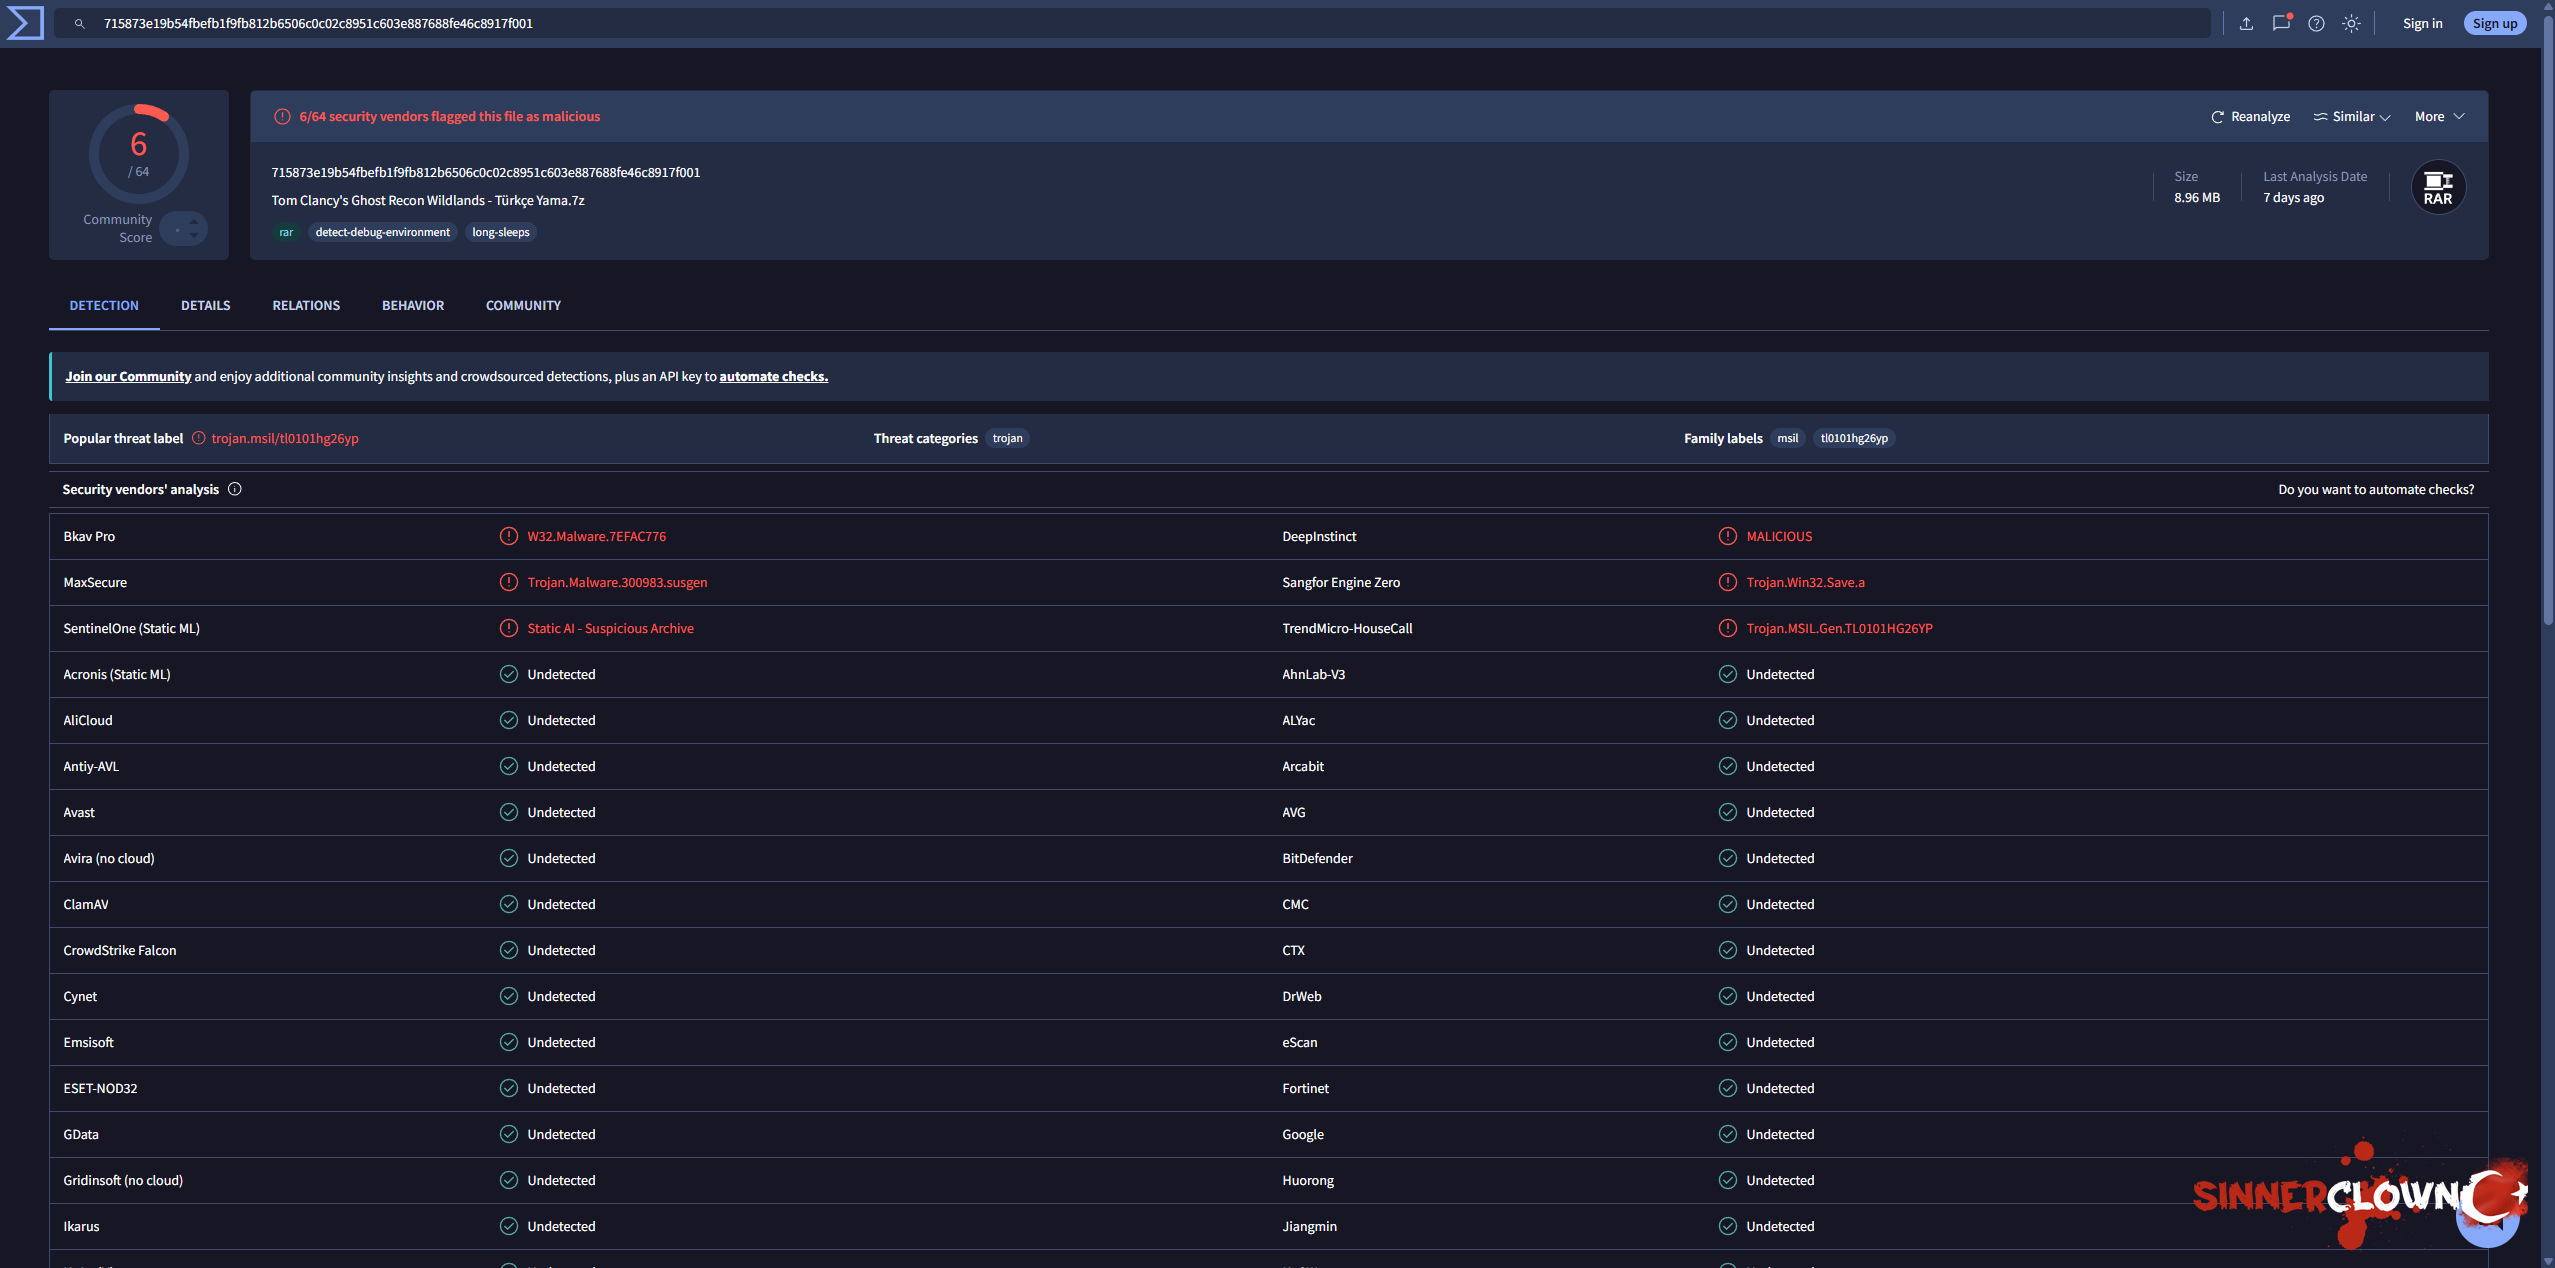Click the 'ESET-NOD32' vendor name

[x=100, y=1088]
